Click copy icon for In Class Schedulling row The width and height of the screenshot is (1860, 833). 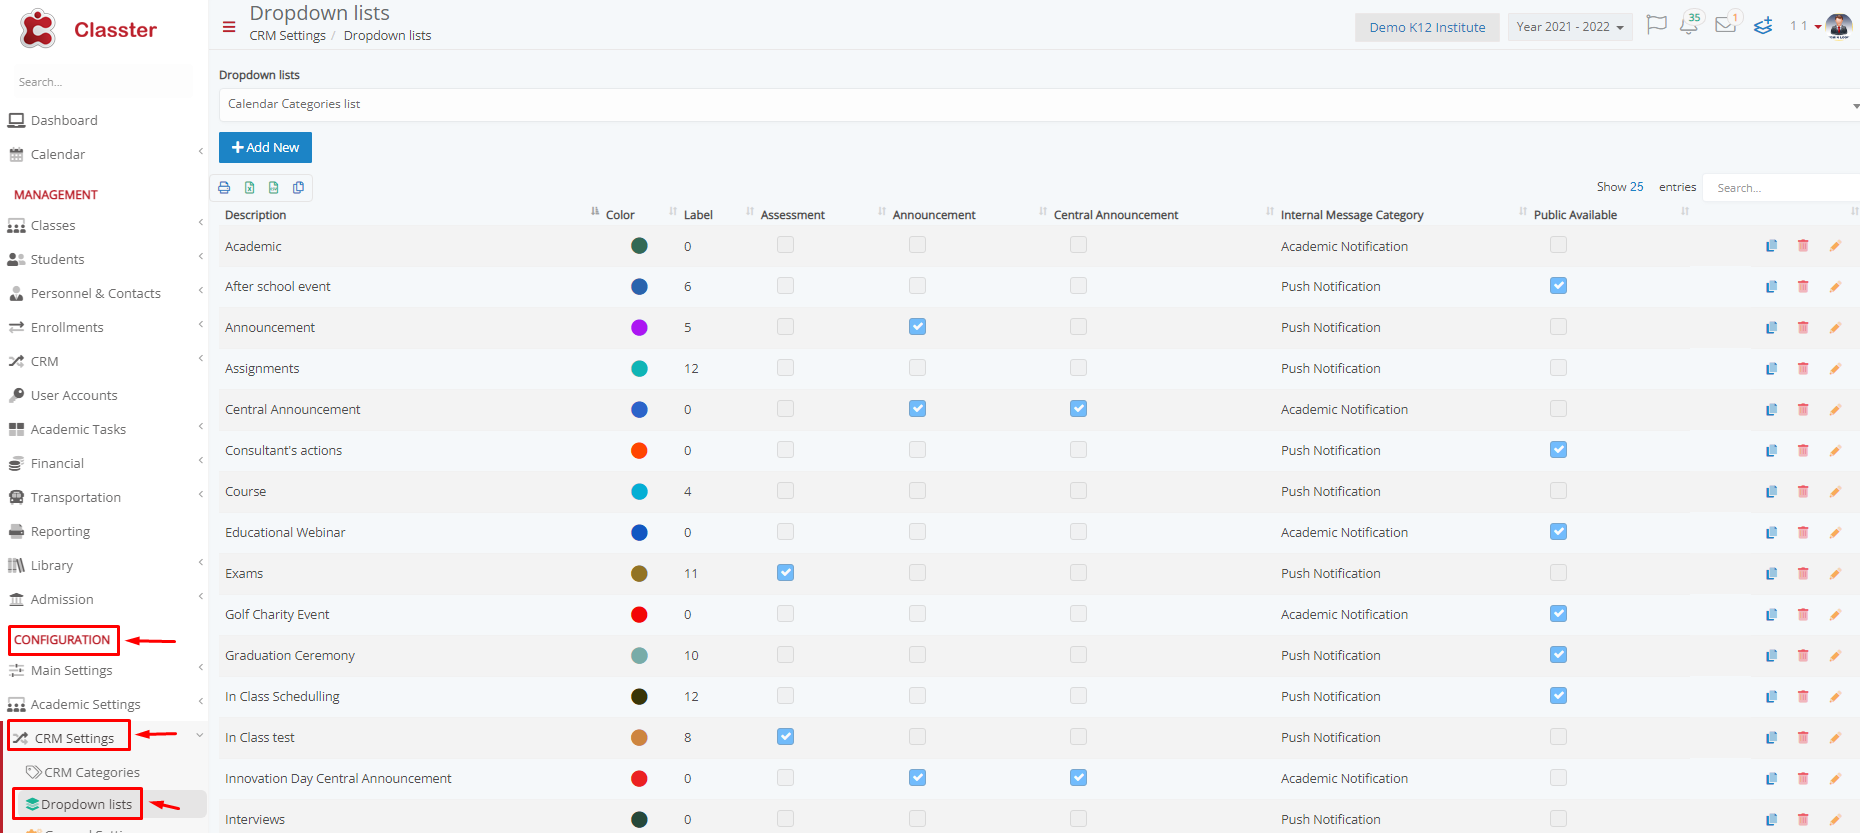pyautogui.click(x=1771, y=697)
